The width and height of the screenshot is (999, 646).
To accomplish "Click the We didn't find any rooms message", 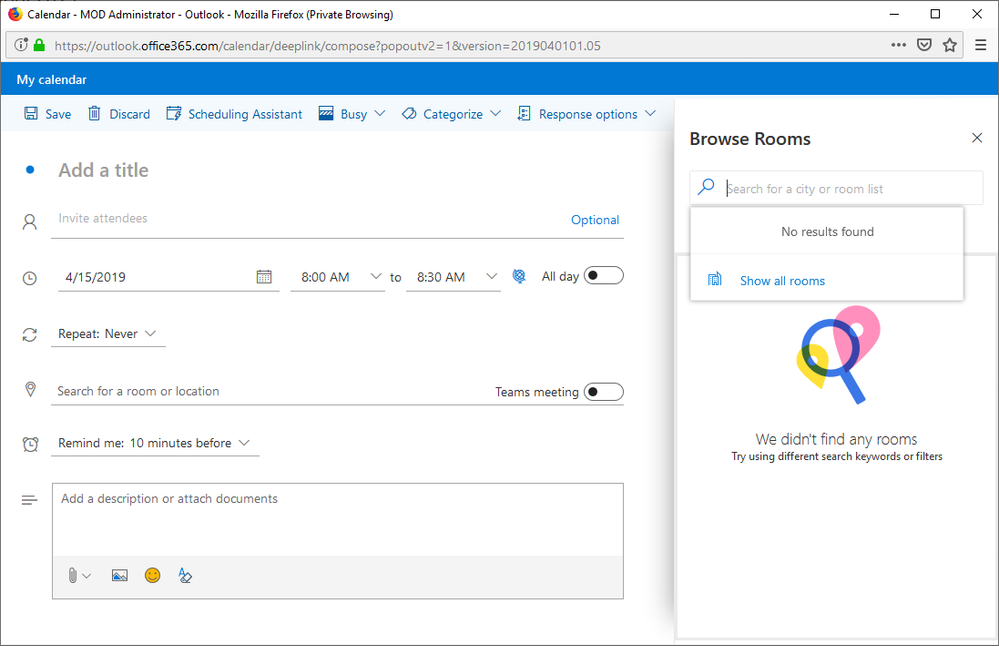I will [836, 440].
